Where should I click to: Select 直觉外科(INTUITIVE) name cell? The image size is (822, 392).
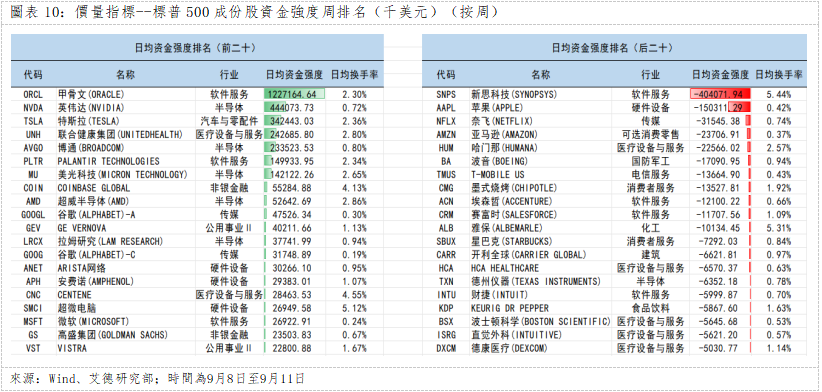[516, 335]
